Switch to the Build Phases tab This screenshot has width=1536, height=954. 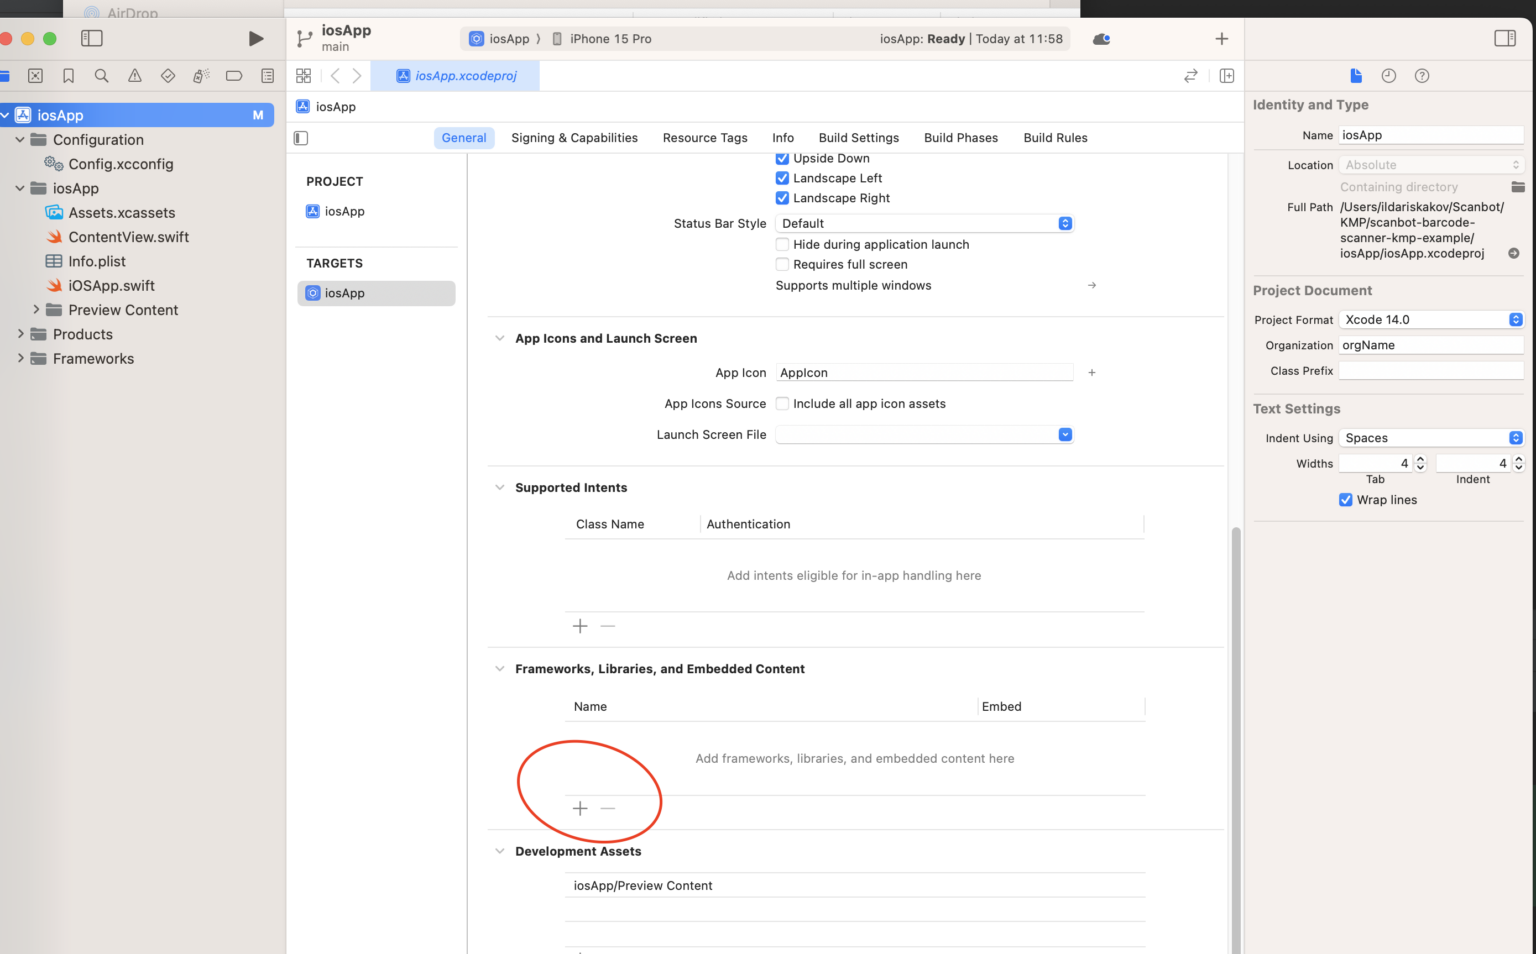point(960,137)
